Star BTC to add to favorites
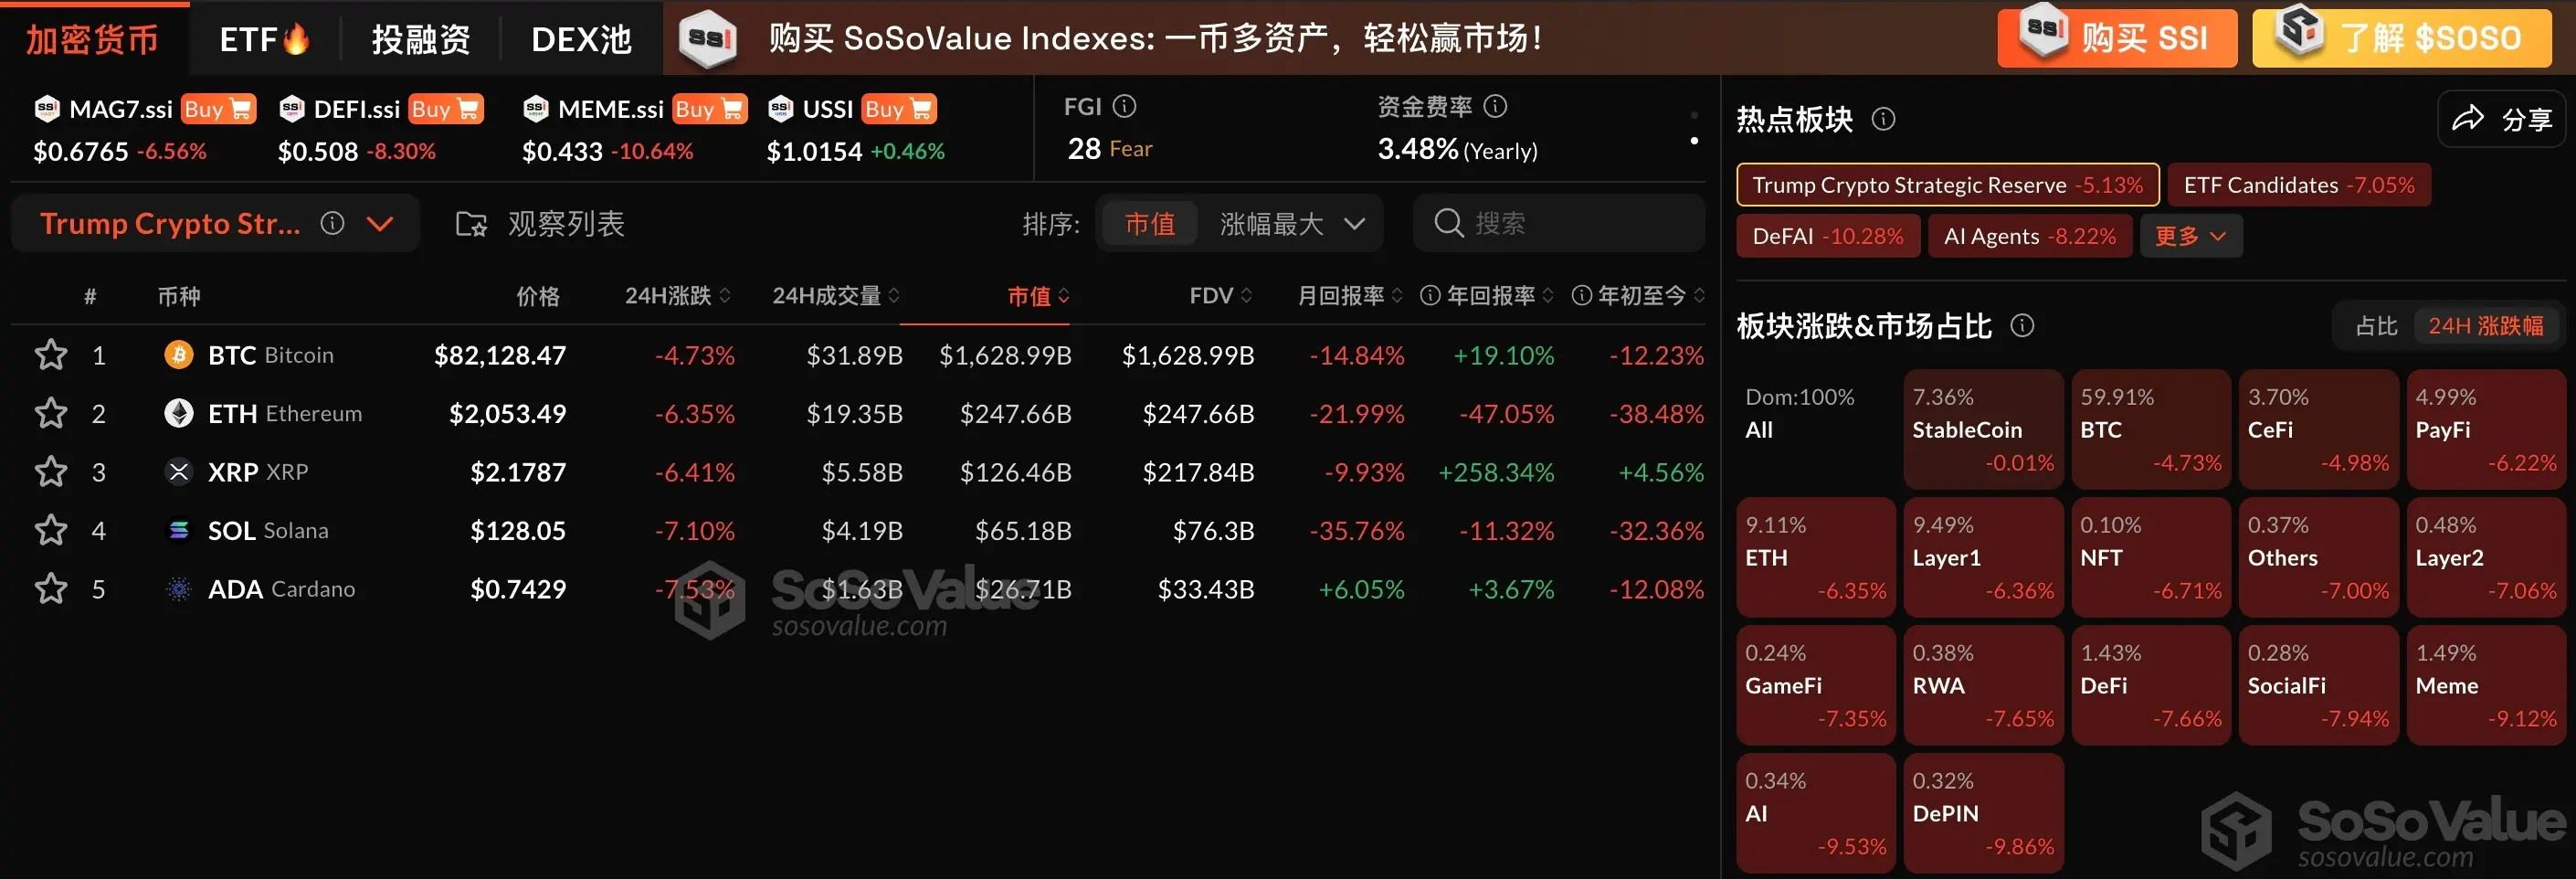Image resolution: width=2576 pixels, height=879 pixels. pos(51,355)
